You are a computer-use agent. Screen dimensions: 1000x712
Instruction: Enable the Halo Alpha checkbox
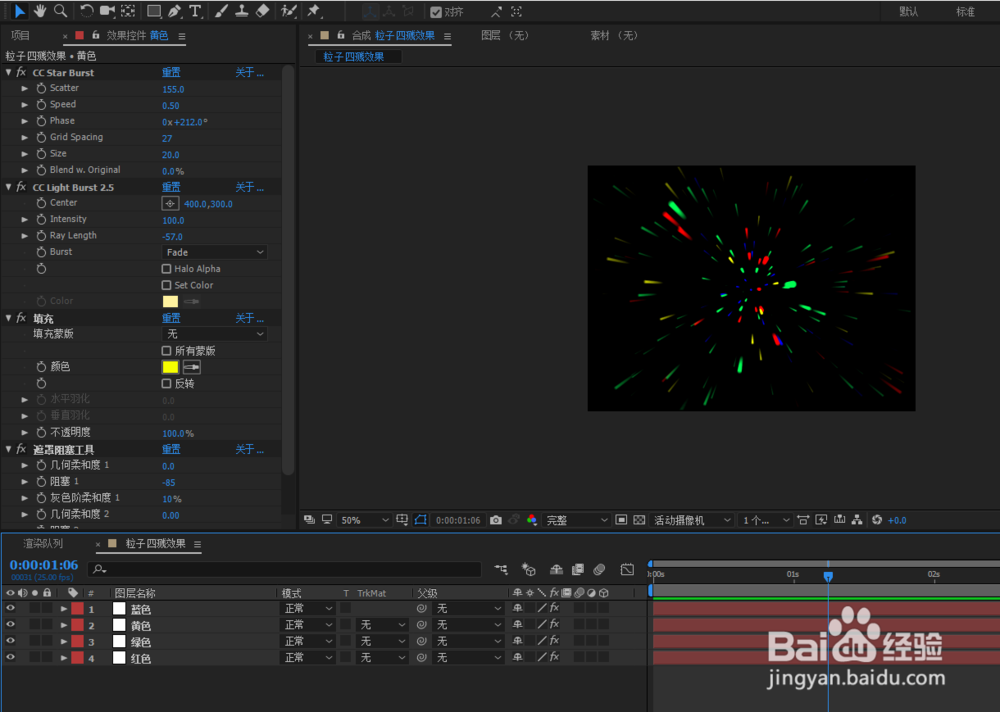(x=166, y=269)
